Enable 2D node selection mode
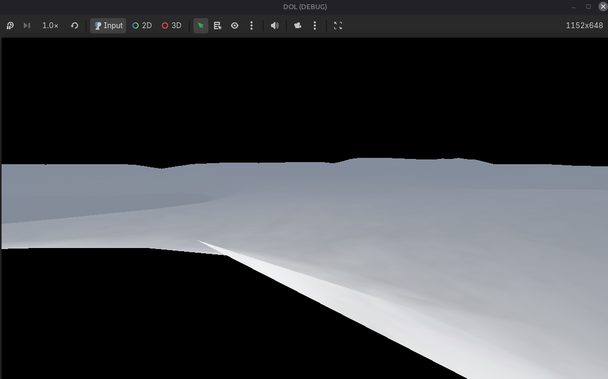Viewport: 608px width, 379px height. (x=142, y=26)
